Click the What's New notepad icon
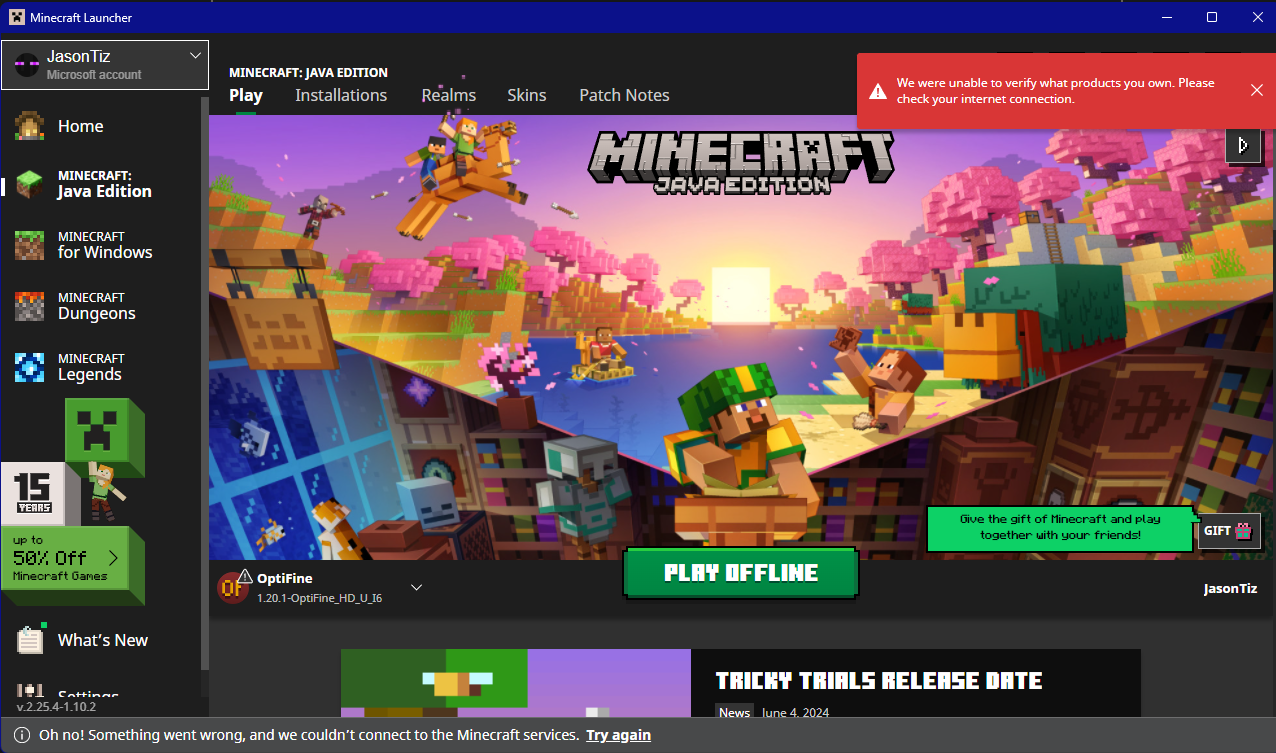Image resolution: width=1276 pixels, height=753 pixels. pyautogui.click(x=30, y=639)
